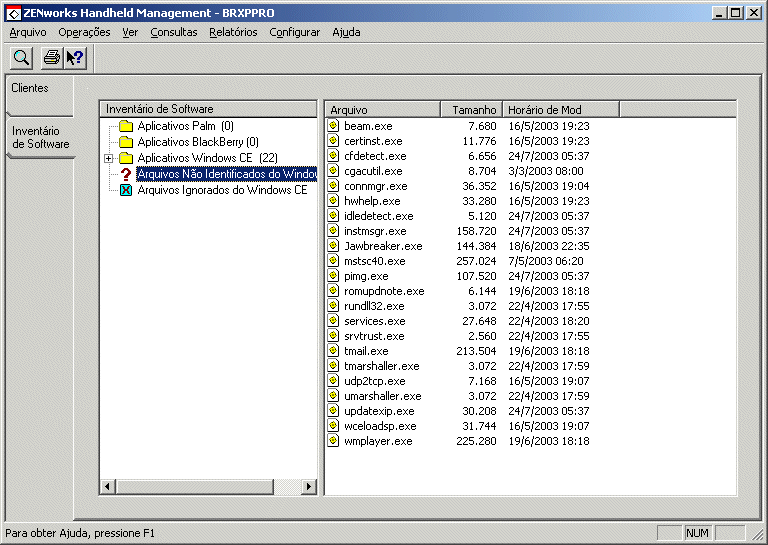Click the tree scrollbar left arrow
The height and width of the screenshot is (545, 768).
pos(108,487)
